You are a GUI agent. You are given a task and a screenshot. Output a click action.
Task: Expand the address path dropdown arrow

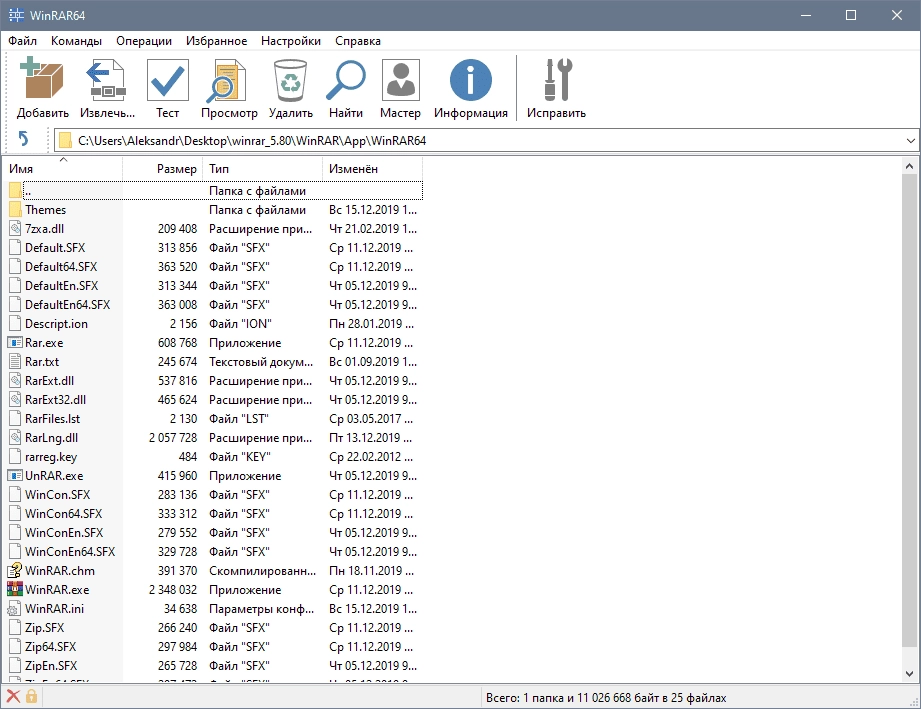tap(910, 141)
